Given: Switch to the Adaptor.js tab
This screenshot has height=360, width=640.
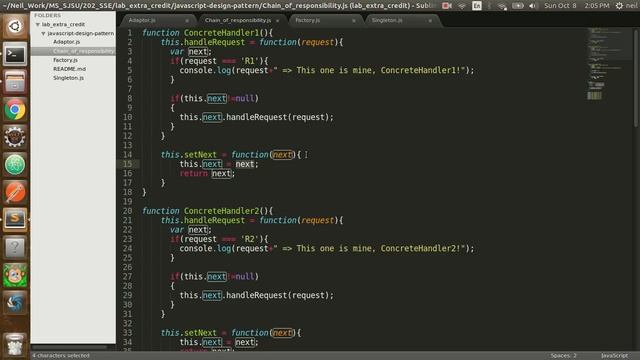Looking at the screenshot, I should (142, 20).
